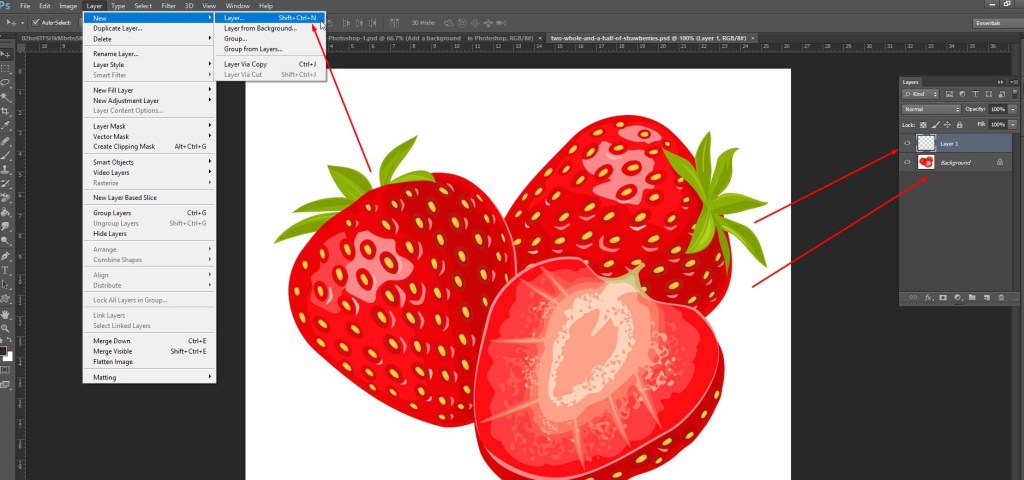Screen dimensions: 1024x480
Task: Switch to two-whole-and-a-half-of-strawberries.psd tab
Action: (x=650, y=38)
